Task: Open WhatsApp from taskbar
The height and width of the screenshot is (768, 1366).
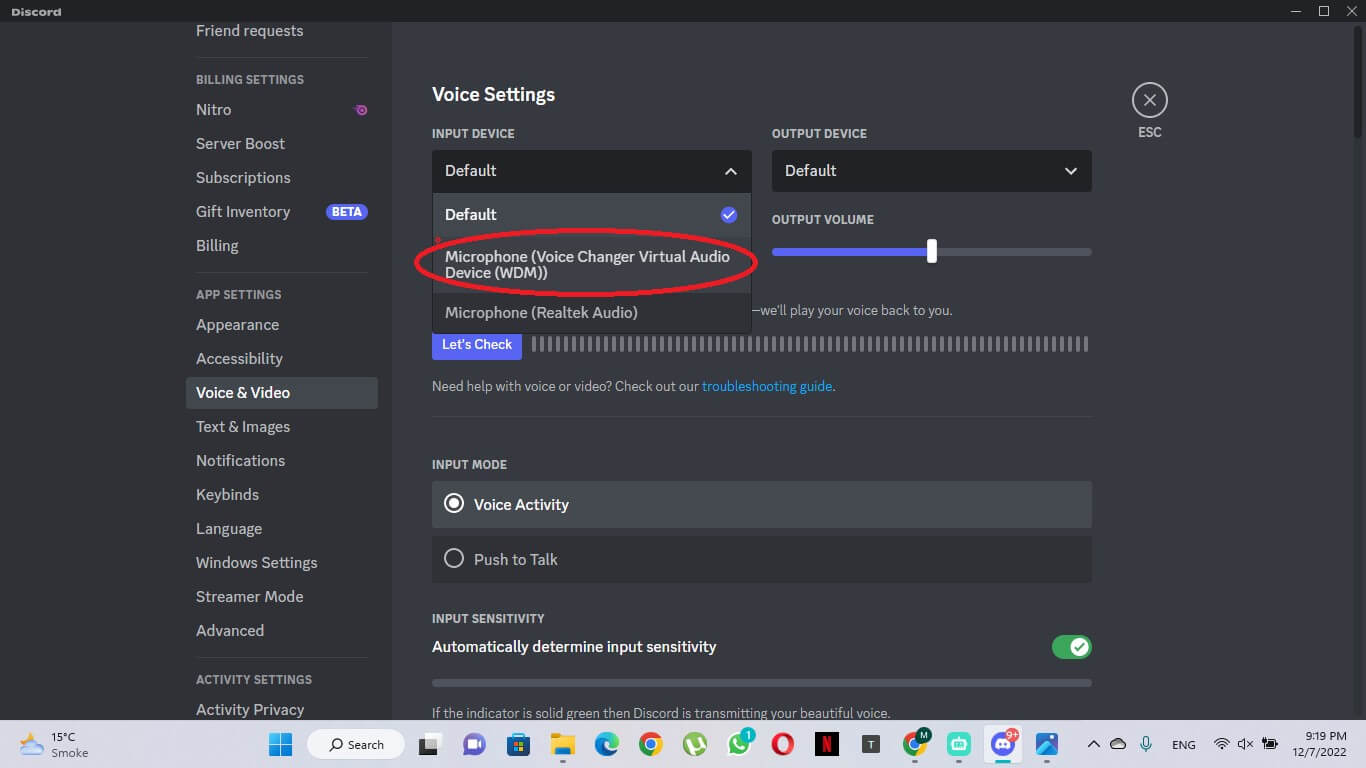Action: (739, 744)
